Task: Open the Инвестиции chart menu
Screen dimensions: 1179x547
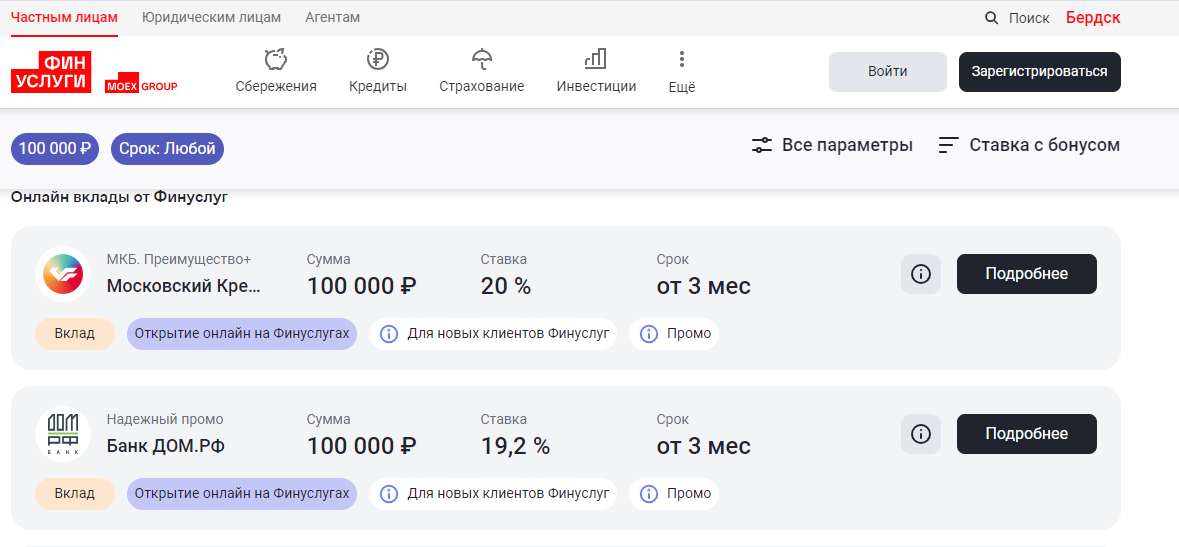Action: point(596,72)
